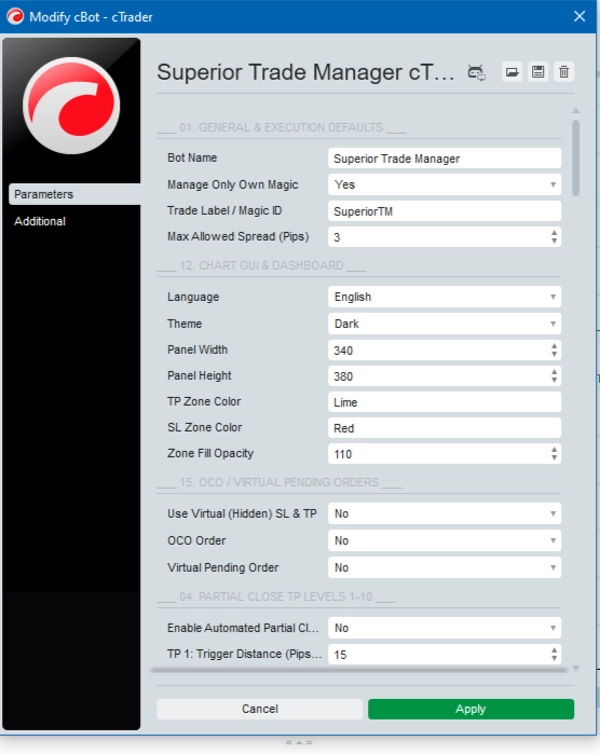Decrease Zone Fill Opacity with down arrow
This screenshot has width=600, height=754.
click(554, 458)
